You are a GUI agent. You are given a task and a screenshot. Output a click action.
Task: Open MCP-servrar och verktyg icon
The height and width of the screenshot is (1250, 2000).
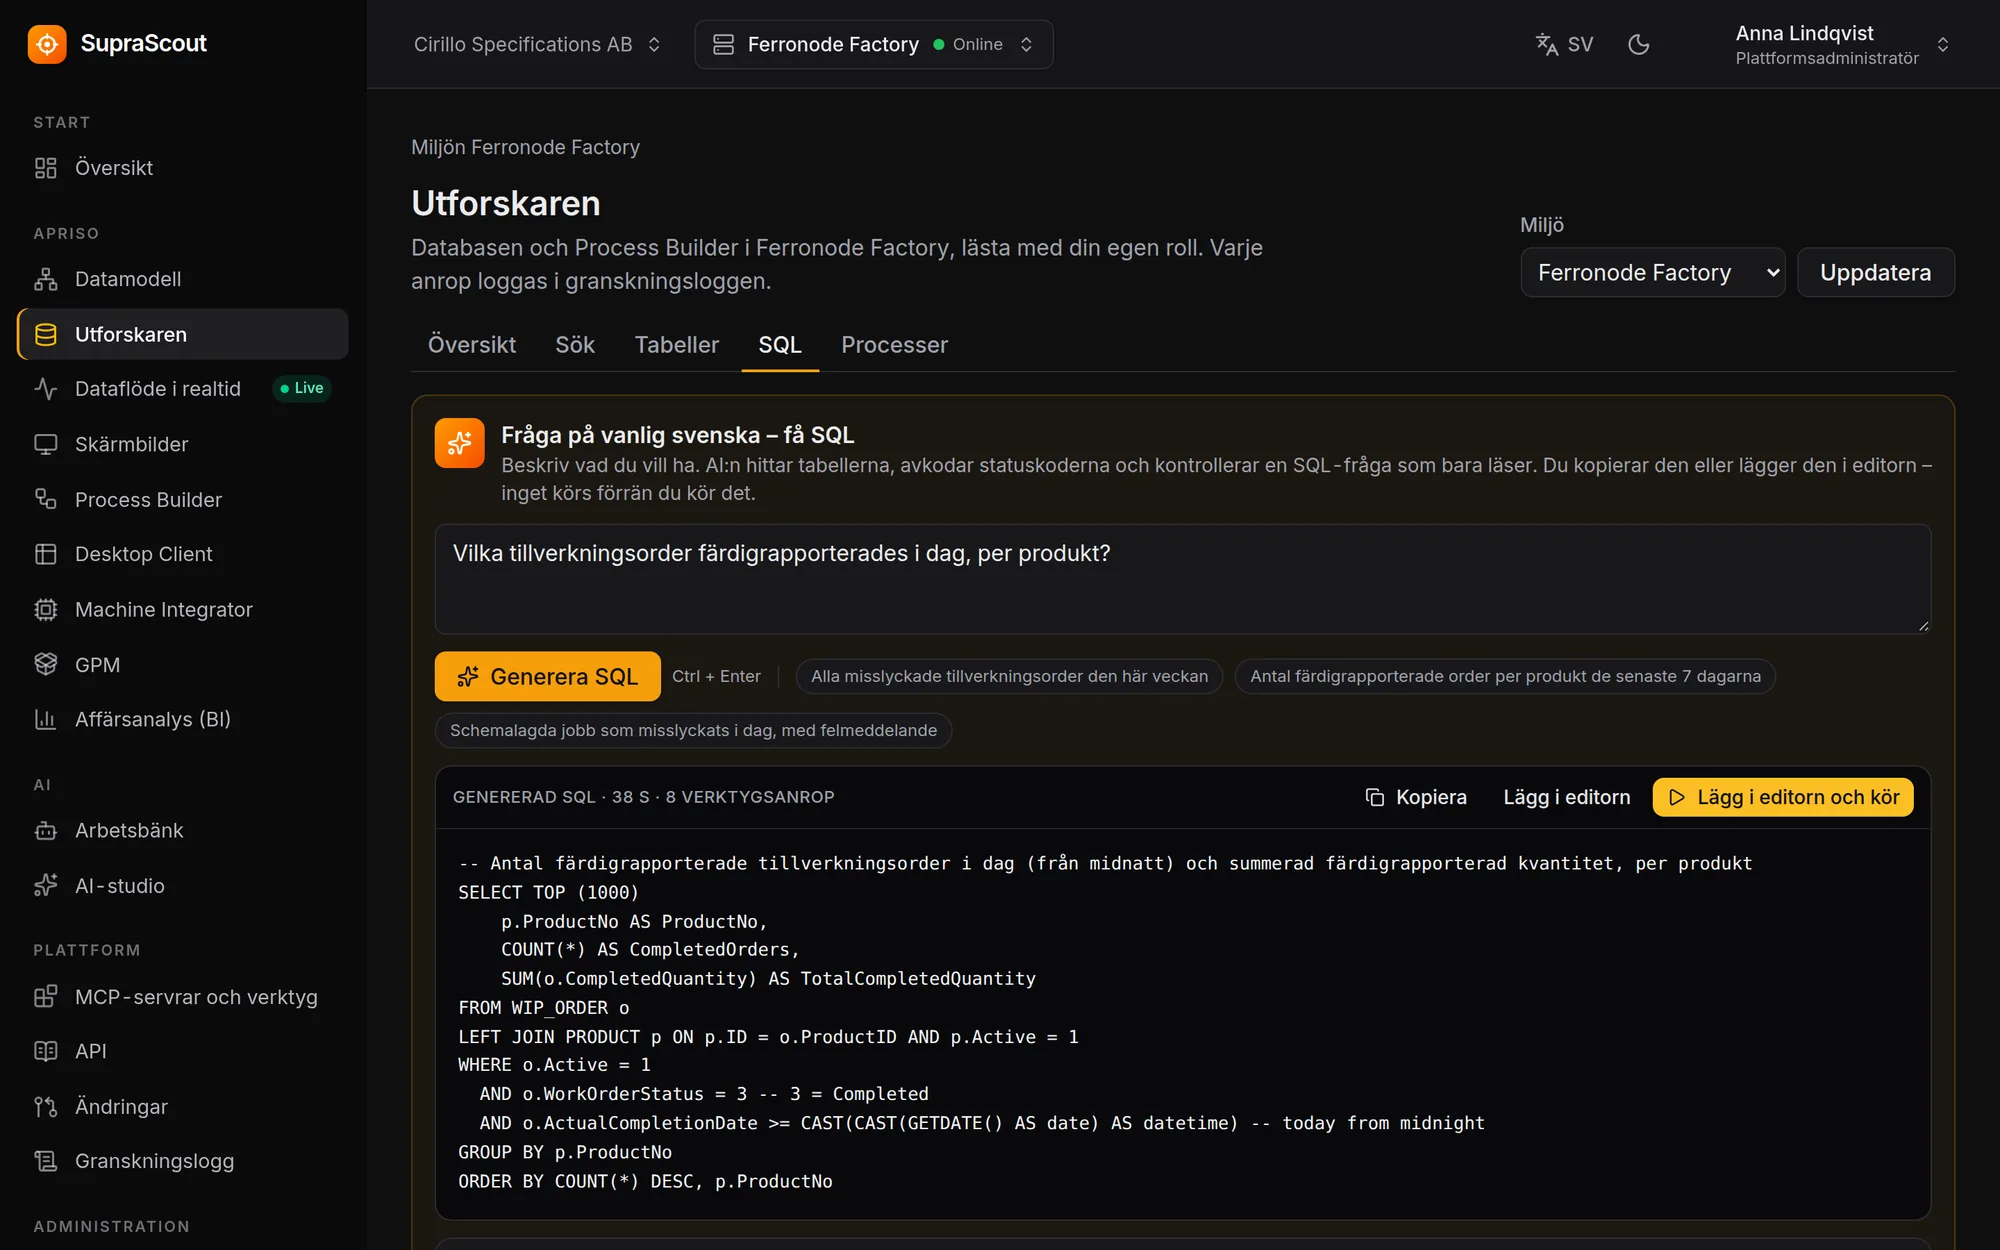tap(46, 997)
